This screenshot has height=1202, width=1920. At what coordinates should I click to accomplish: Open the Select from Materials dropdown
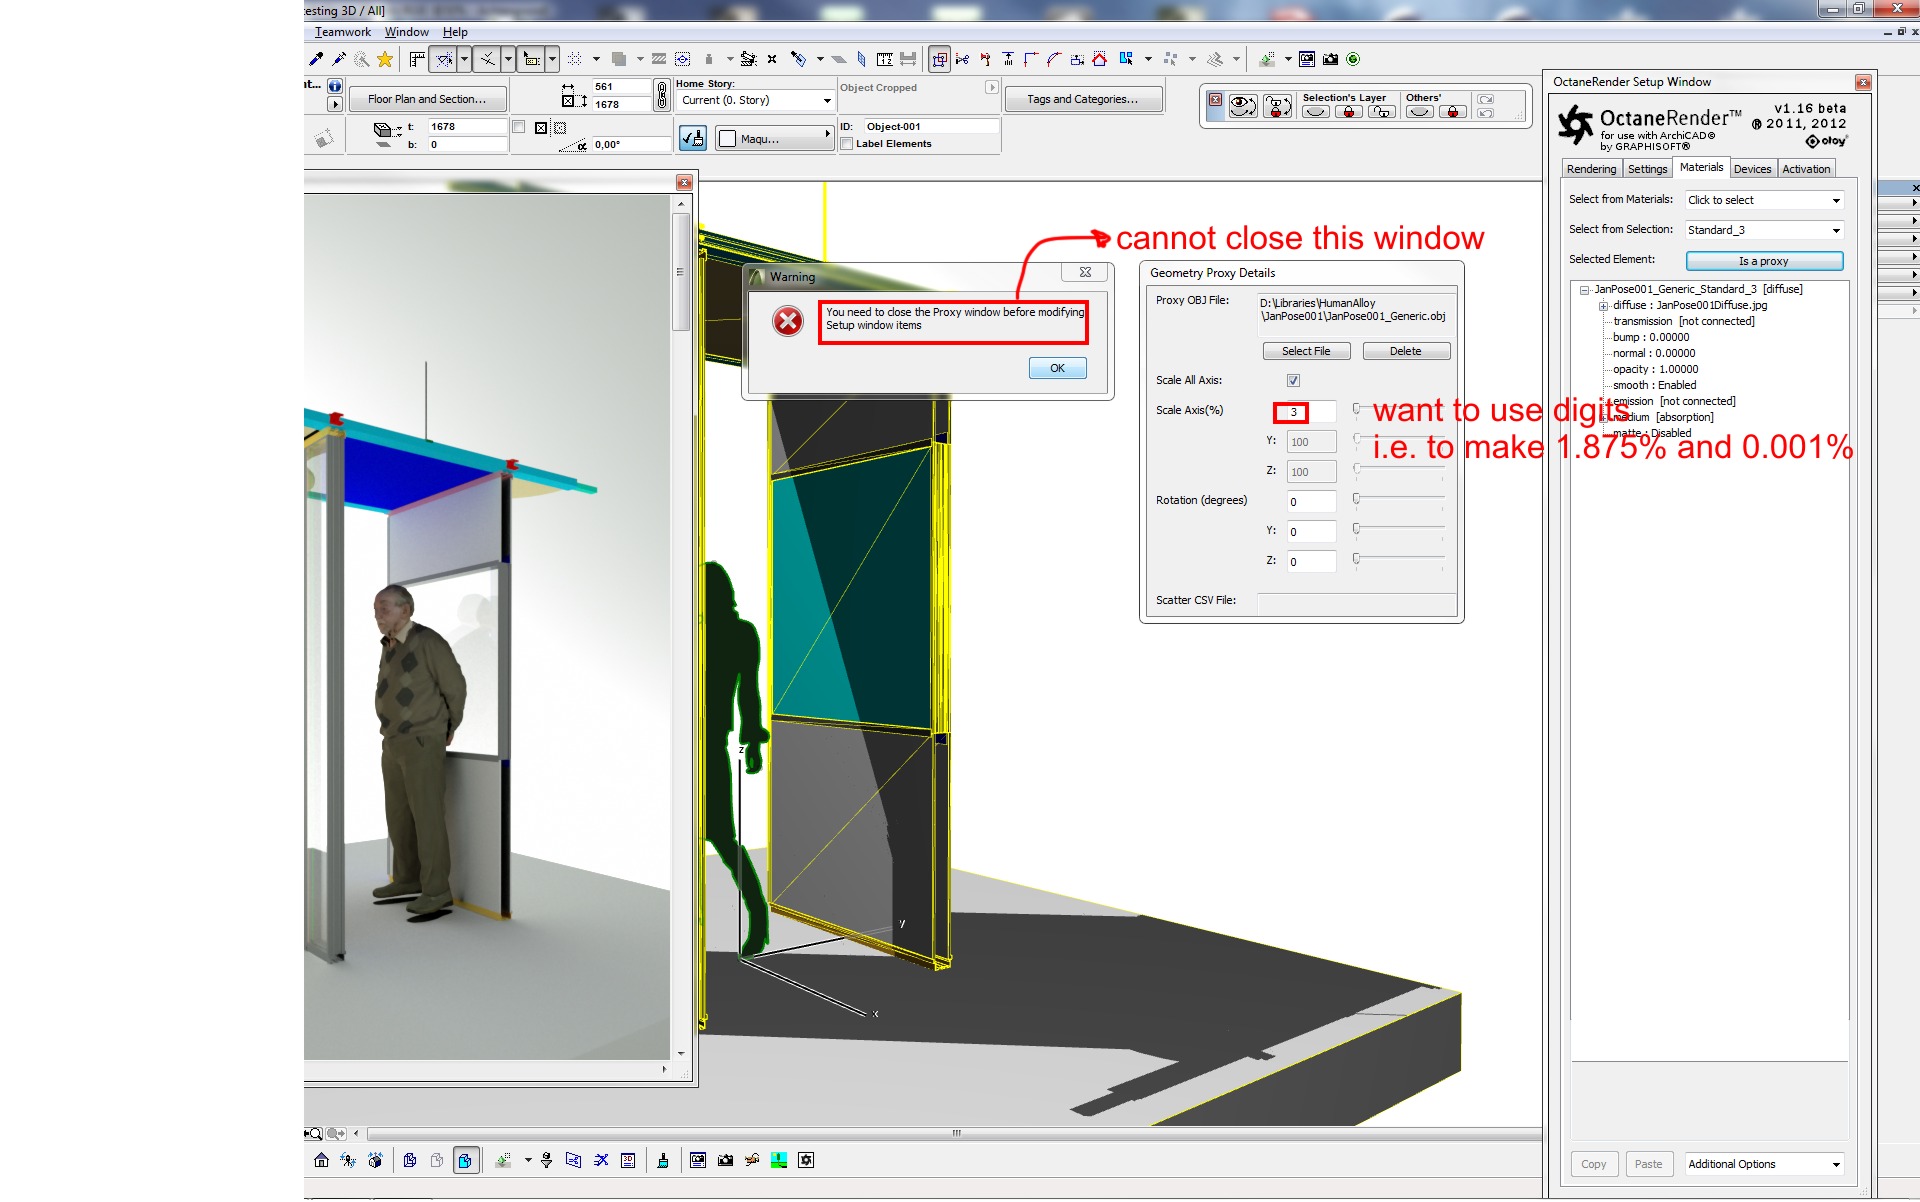click(1835, 201)
